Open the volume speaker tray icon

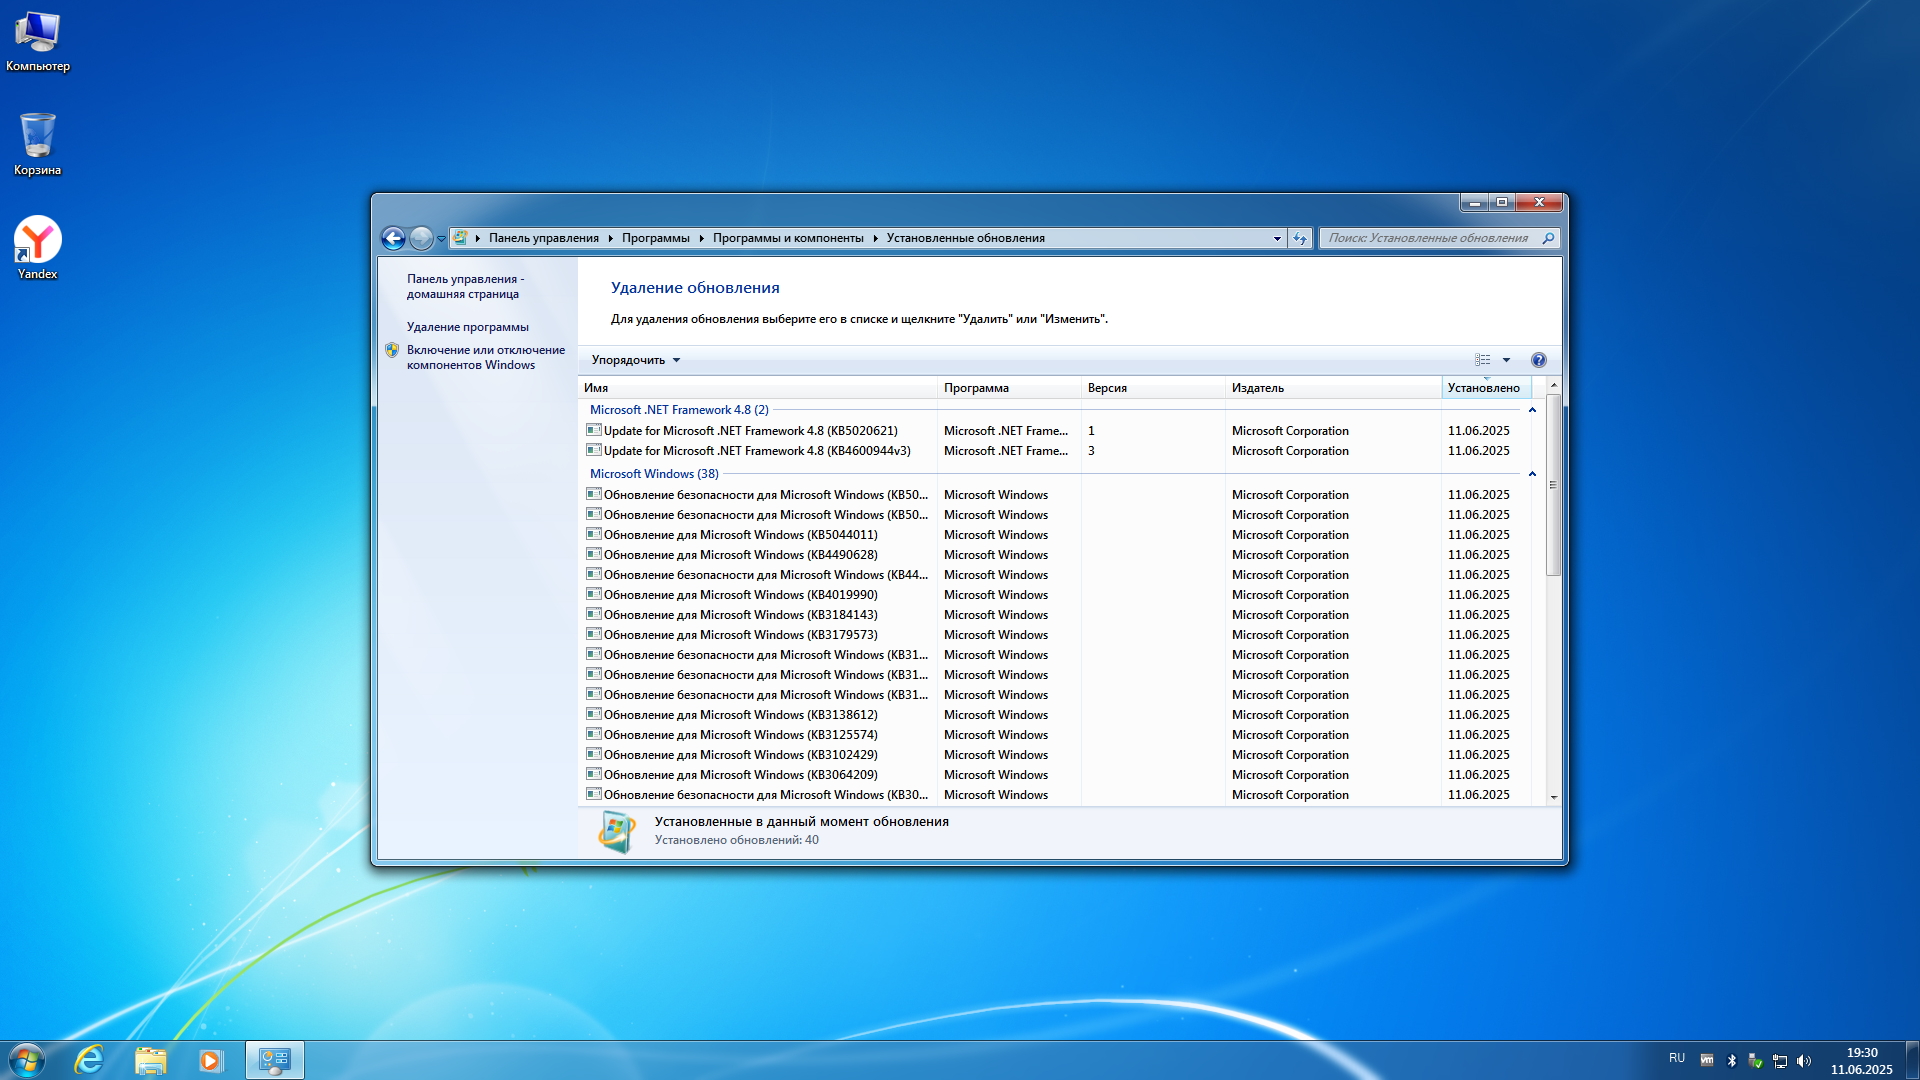coord(1804,1061)
